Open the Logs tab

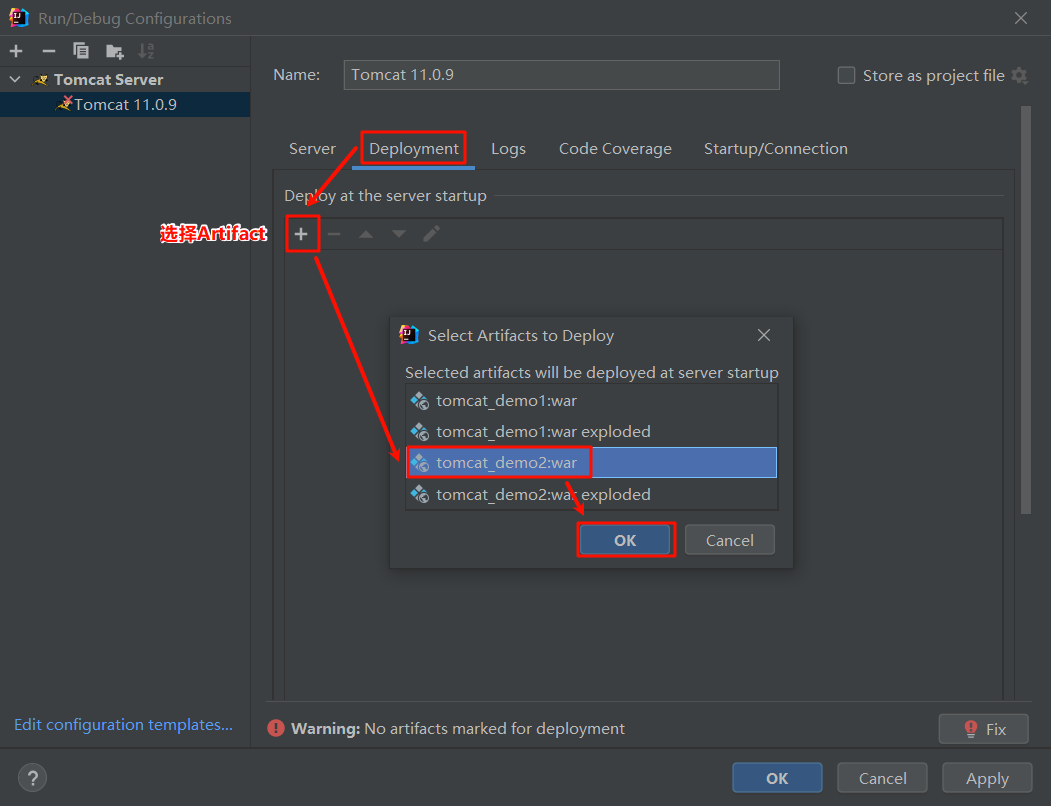508,148
